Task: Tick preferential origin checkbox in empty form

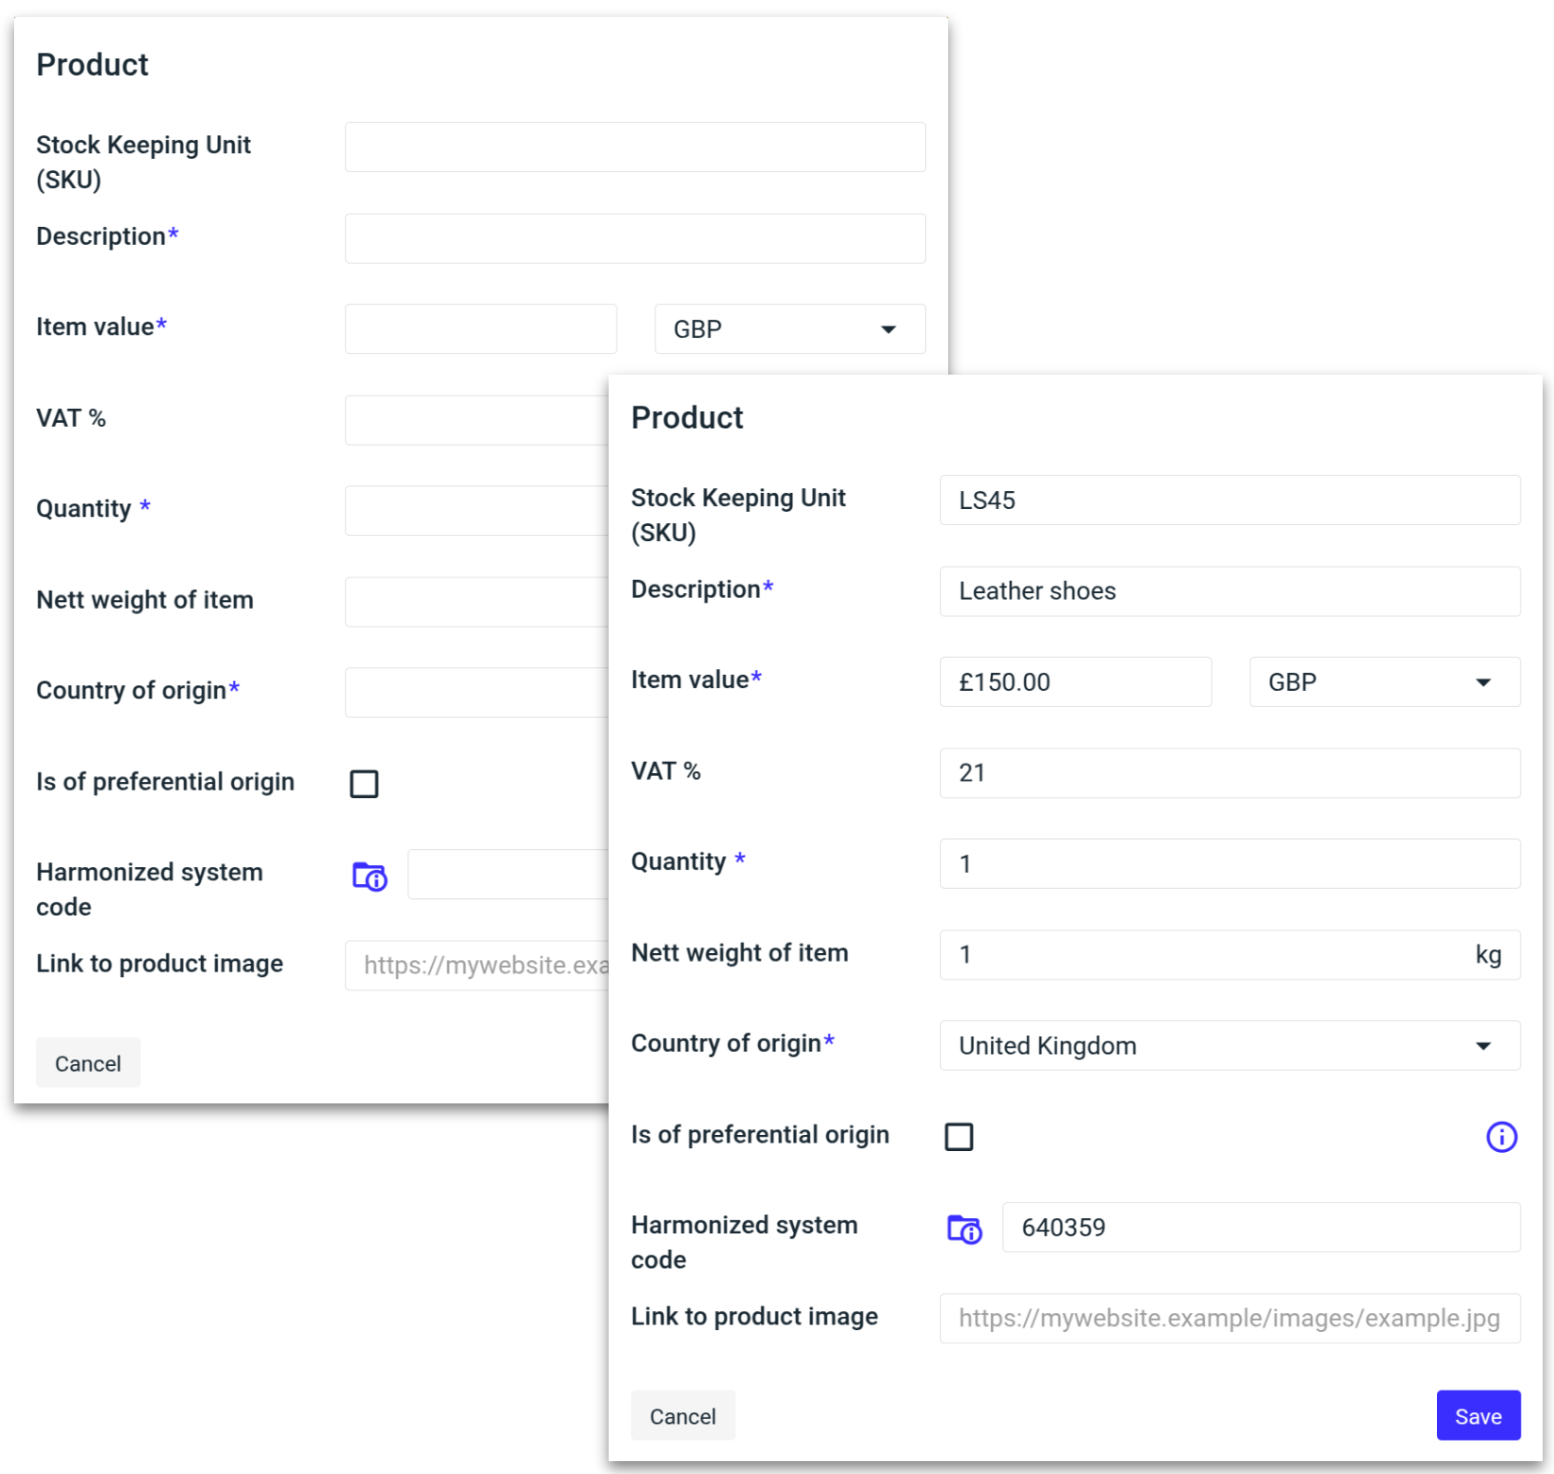Action: point(364,784)
